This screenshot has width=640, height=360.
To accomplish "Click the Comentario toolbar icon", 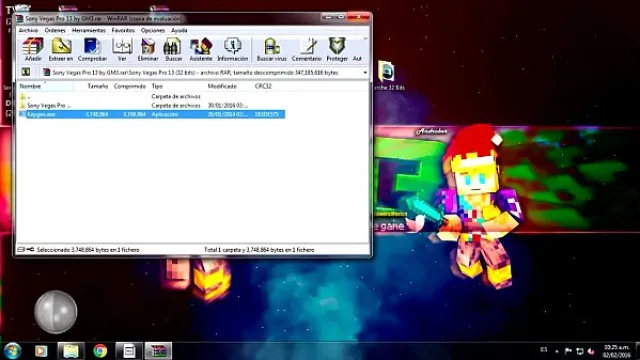I will (x=307, y=49).
